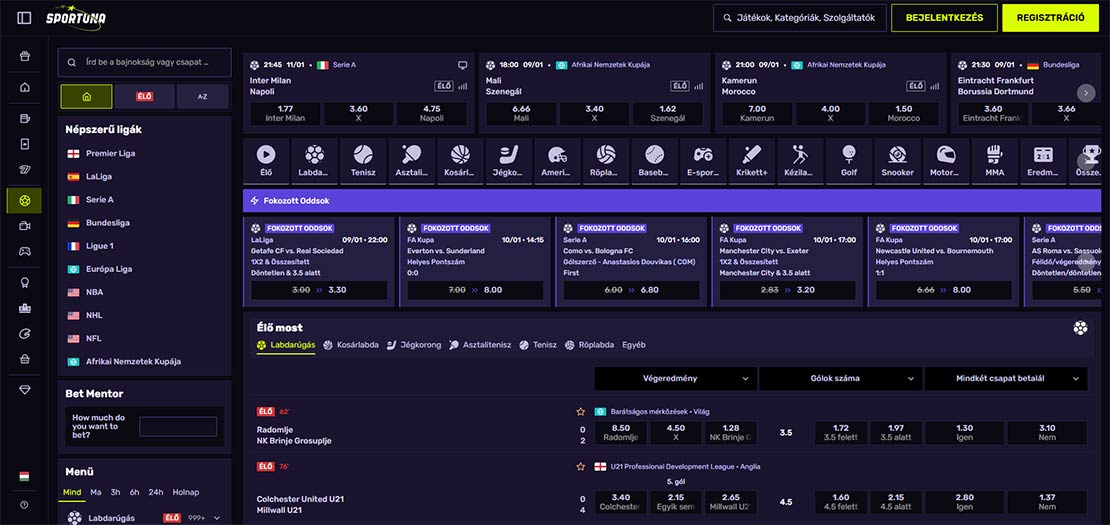Select the Kézilabda handball tile
The height and width of the screenshot is (525, 1110).
[801, 161]
